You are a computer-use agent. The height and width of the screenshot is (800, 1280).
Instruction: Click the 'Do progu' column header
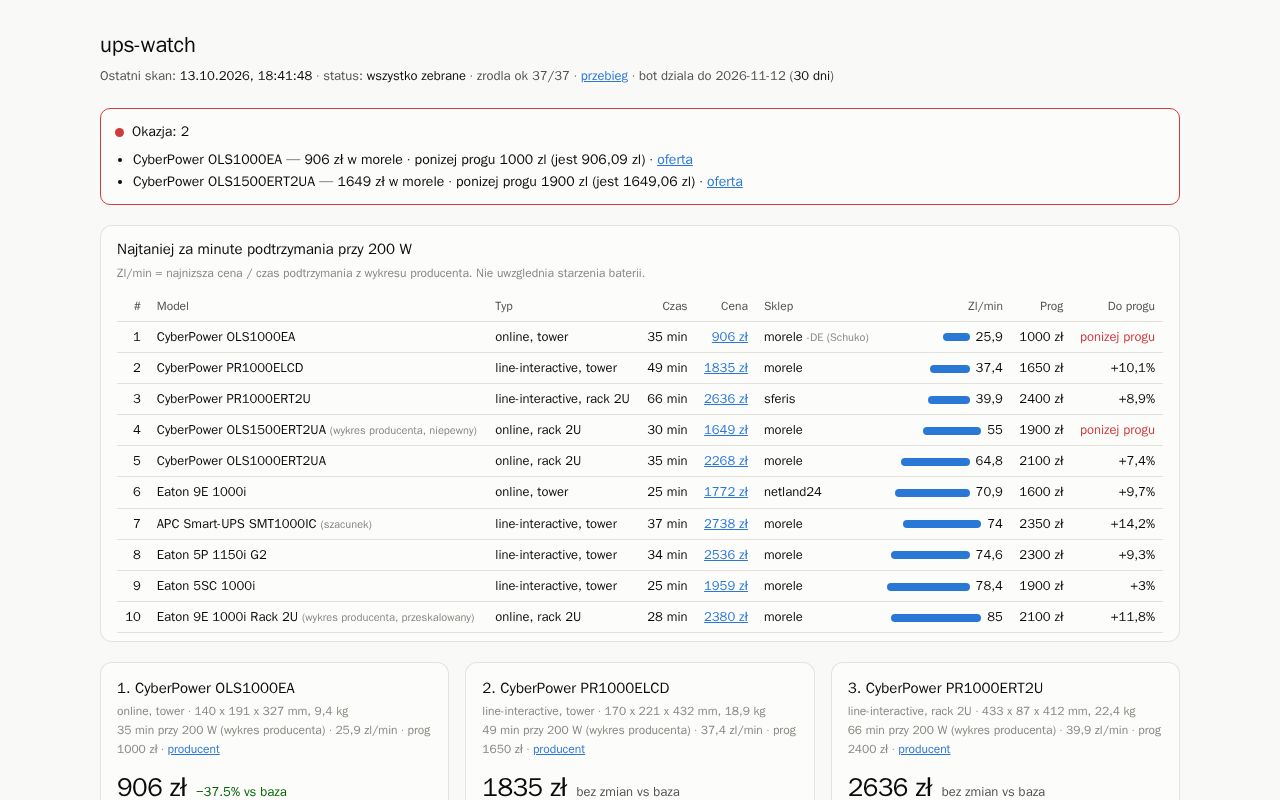tap(1131, 306)
